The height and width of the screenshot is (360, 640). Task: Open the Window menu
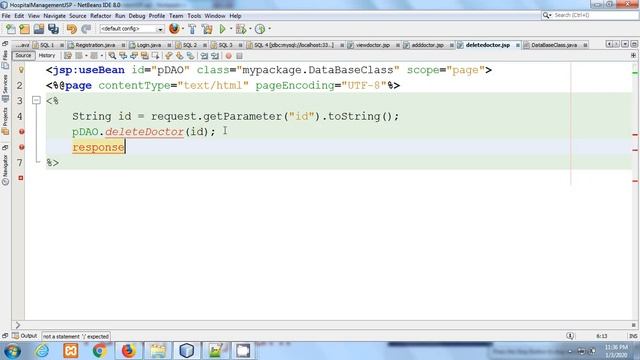tap(215, 16)
